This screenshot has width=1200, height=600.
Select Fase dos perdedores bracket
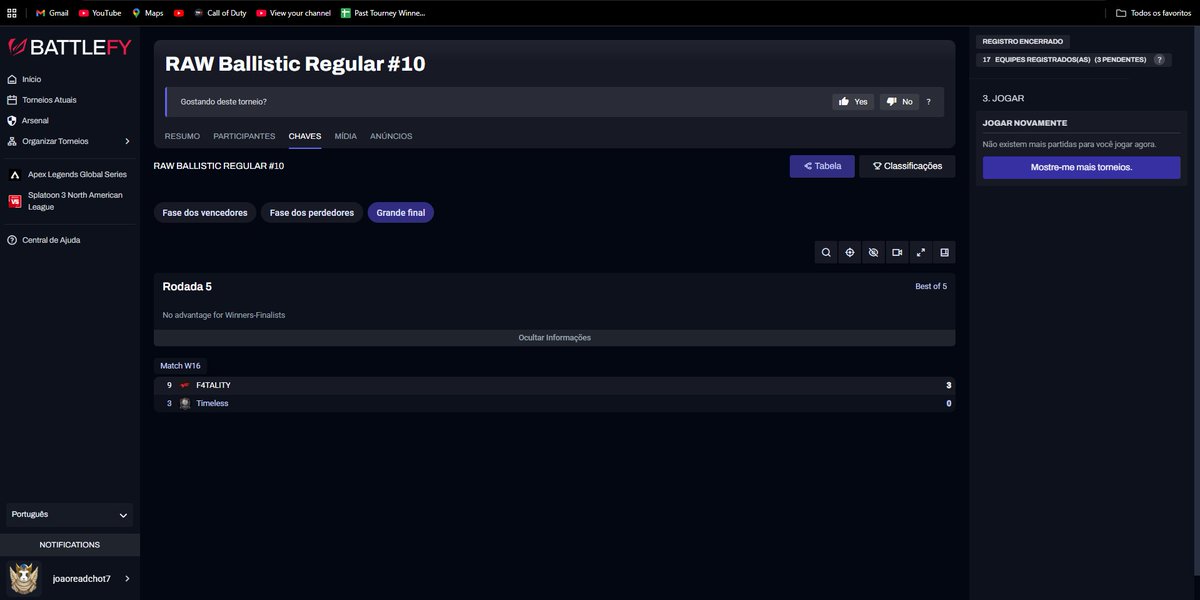tap(312, 213)
